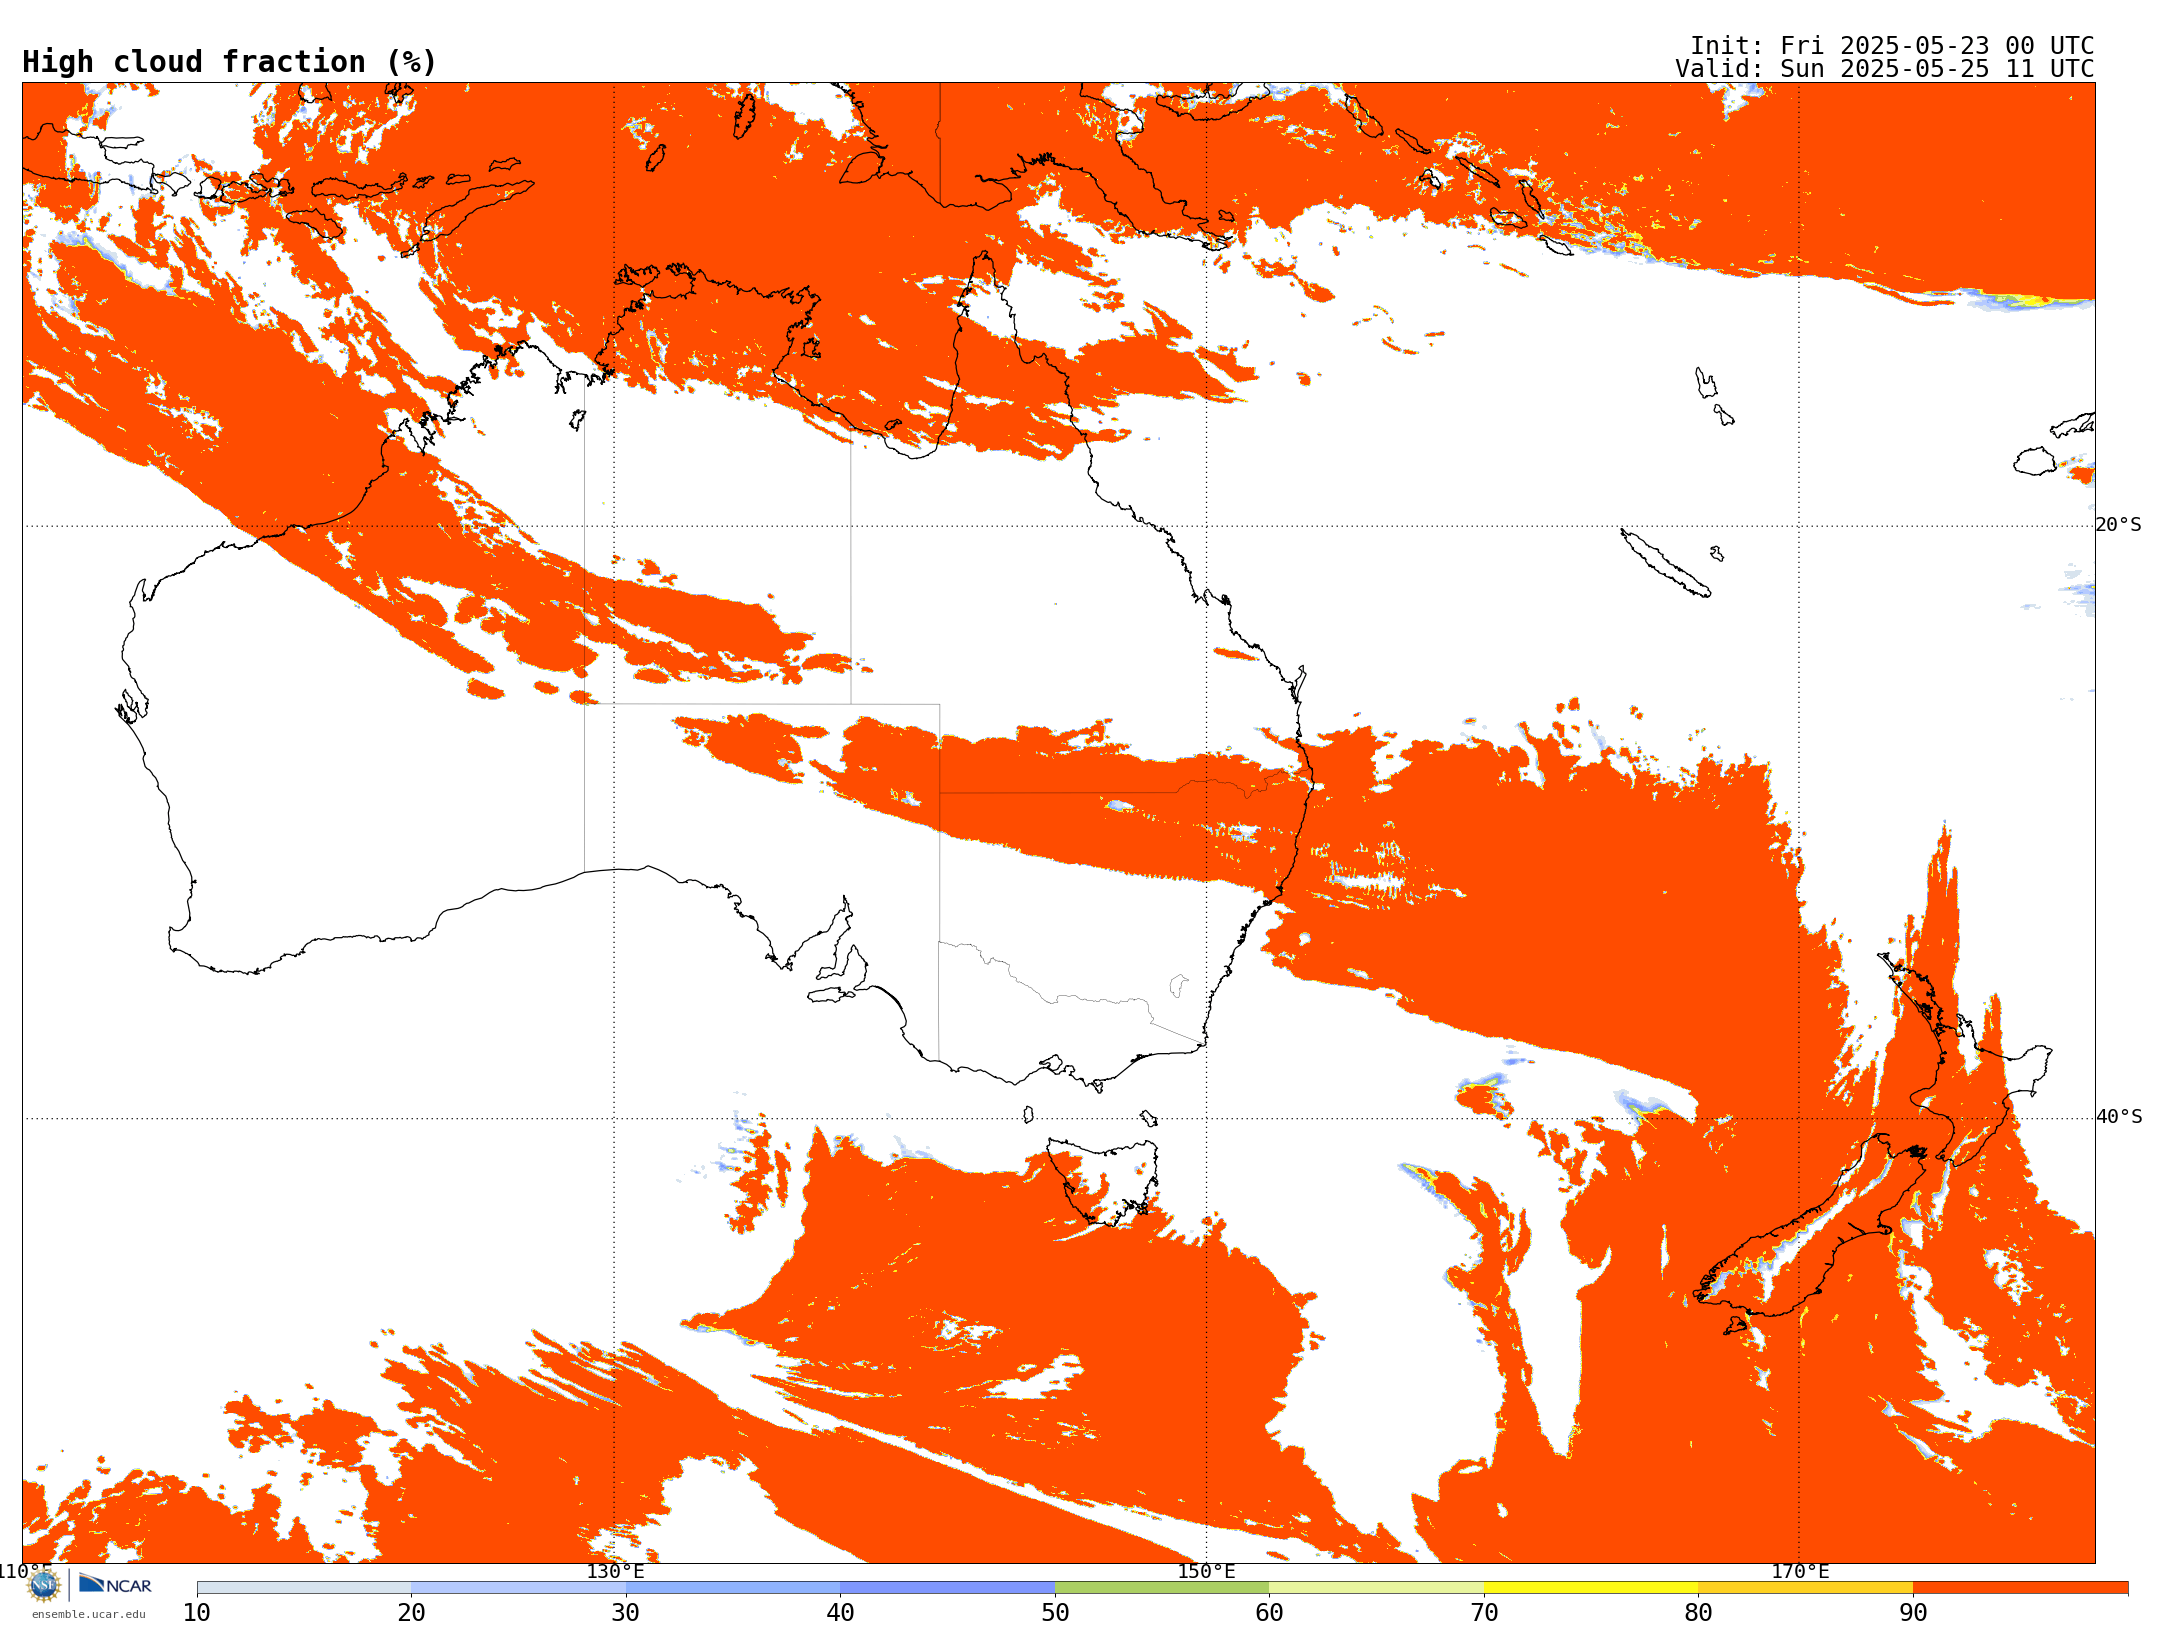Click the 20–30 light blue colorbar segment
The image size is (2160, 1626).
pyautogui.click(x=518, y=1588)
